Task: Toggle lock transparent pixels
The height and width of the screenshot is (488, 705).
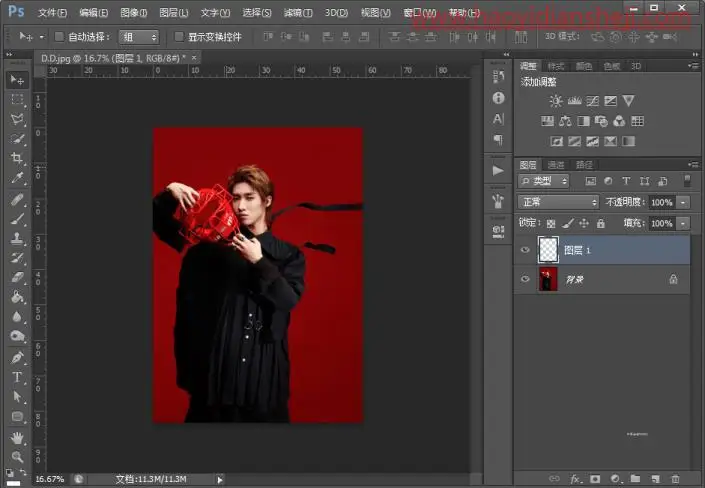Action: pos(551,223)
